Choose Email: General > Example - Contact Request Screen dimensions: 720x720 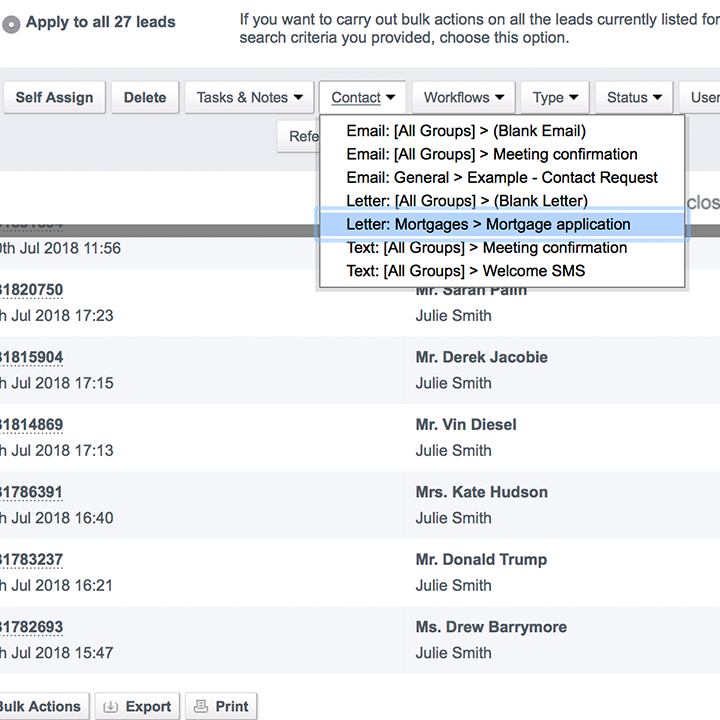[502, 178]
